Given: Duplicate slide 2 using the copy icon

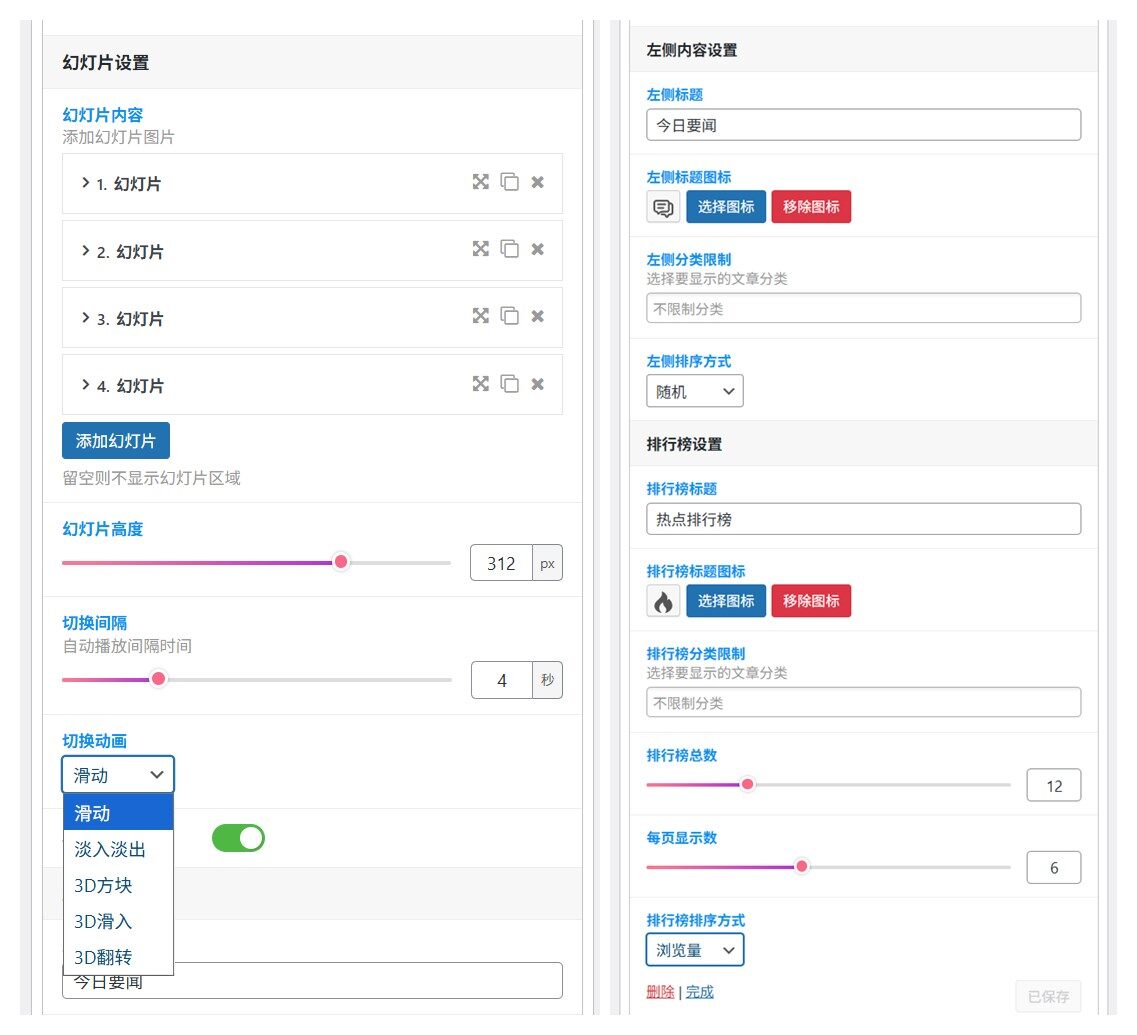Looking at the screenshot, I should coord(510,249).
